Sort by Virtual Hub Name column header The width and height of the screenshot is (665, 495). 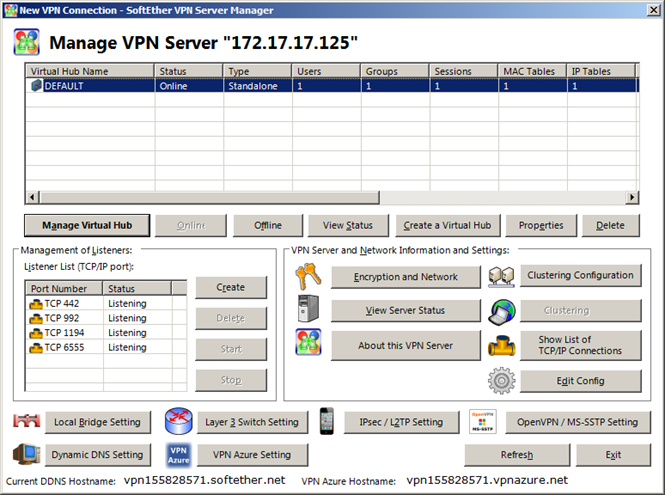coord(90,71)
